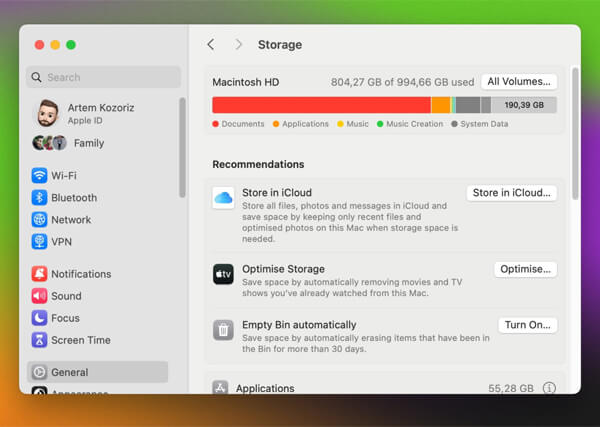The image size is (600, 427).
Task: Click in the Search field
Action: point(103,77)
